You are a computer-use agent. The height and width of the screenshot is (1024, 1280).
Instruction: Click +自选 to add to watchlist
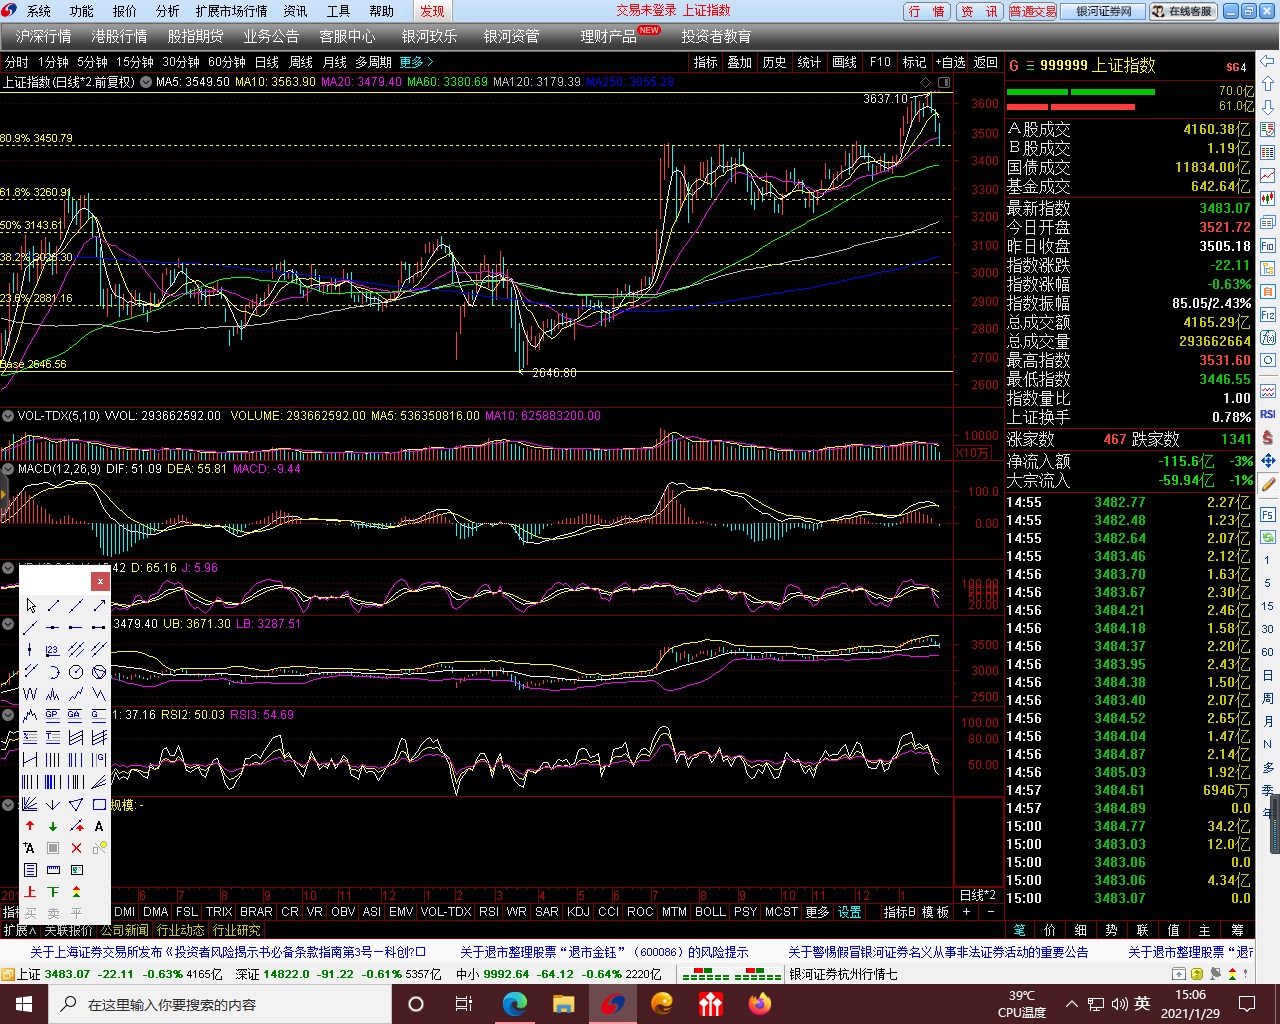[951, 62]
